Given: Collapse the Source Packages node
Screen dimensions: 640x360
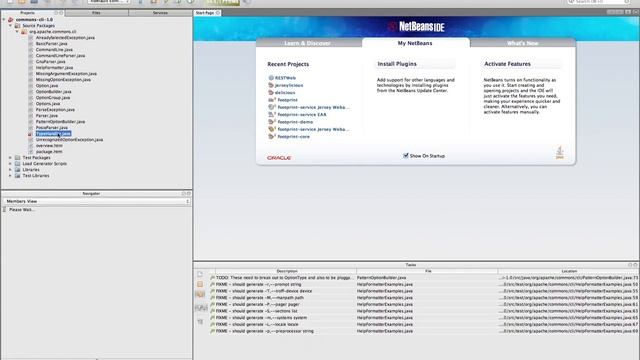Looking at the screenshot, I should [11, 25].
